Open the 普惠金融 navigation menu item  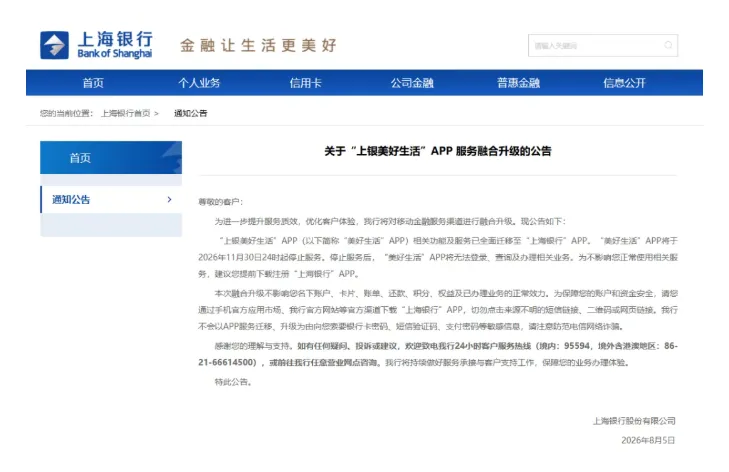(518, 83)
